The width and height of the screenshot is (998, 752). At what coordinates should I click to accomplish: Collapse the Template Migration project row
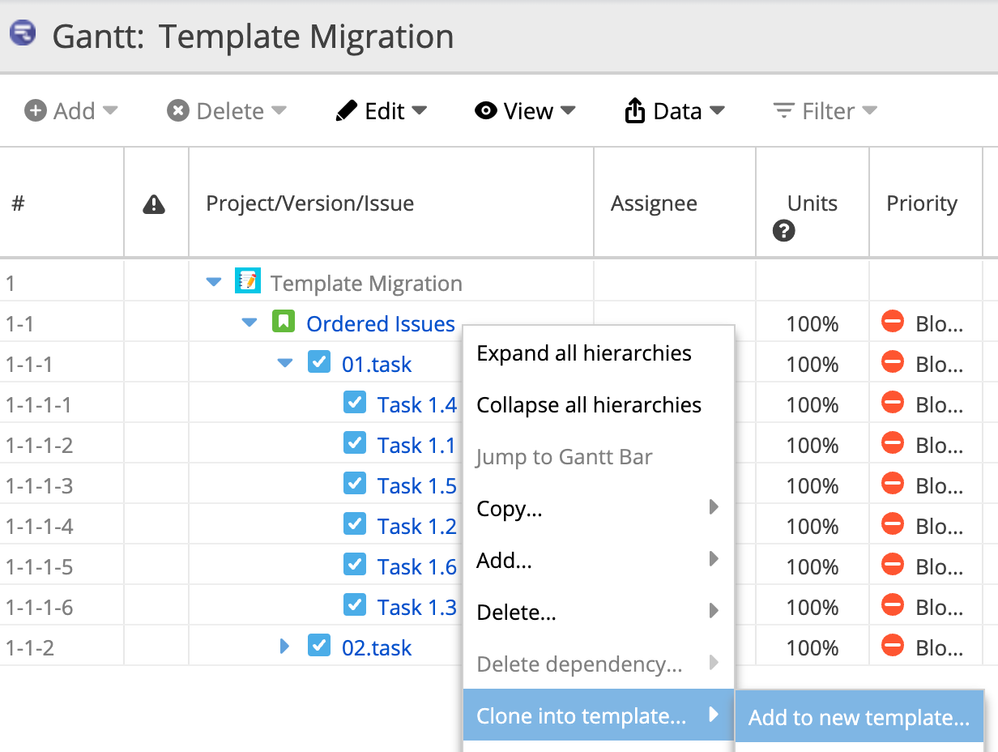214,282
